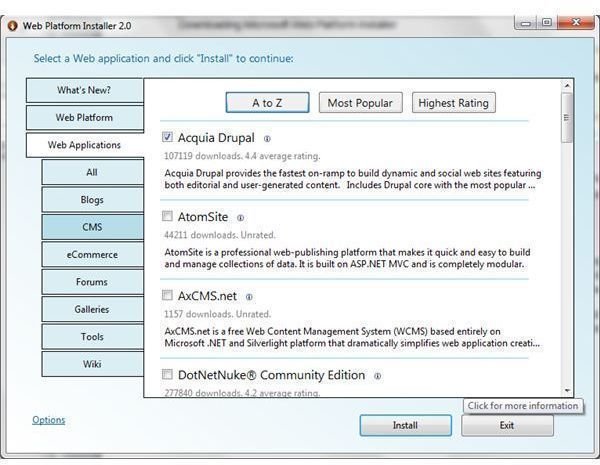Viewport: 600px width, 465px height.
Task: Open info icon beside Acquia Drupal
Action: (x=267, y=139)
